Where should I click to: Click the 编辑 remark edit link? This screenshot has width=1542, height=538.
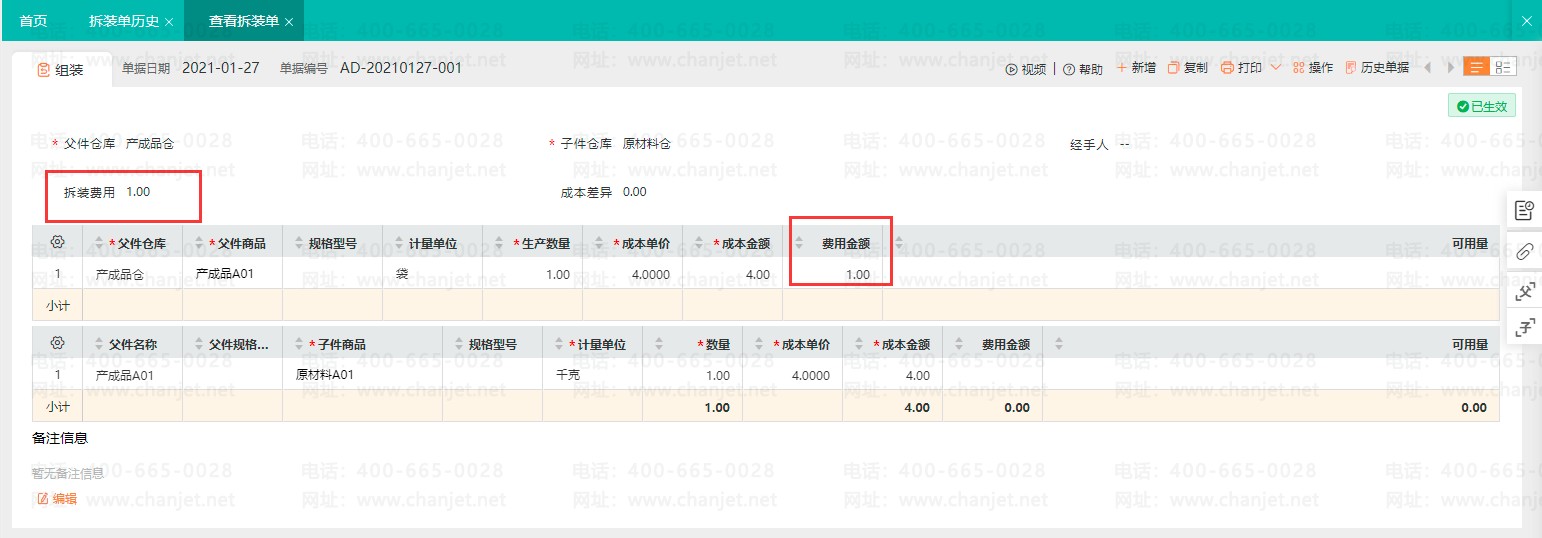click(x=57, y=498)
